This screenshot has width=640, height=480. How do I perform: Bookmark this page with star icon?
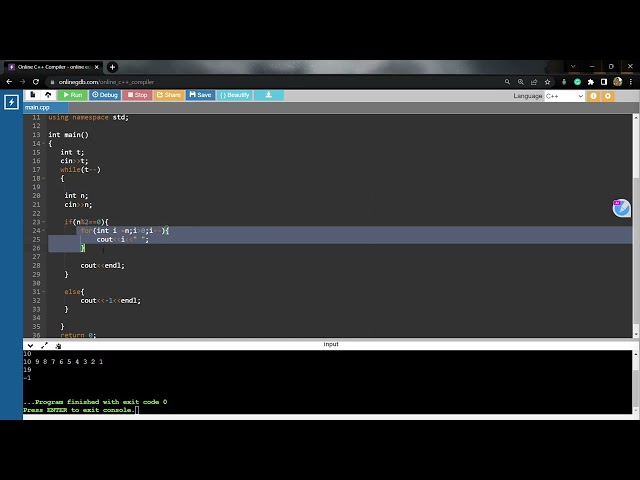pos(547,82)
